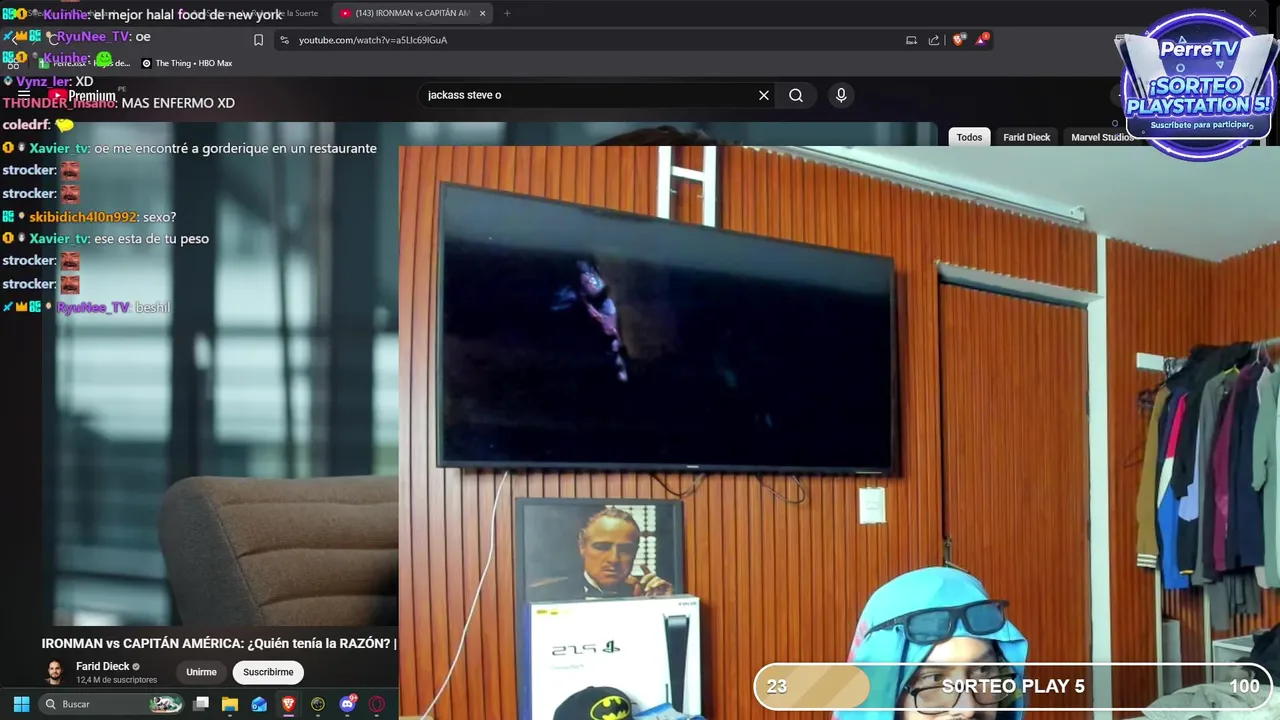
Task: Open the YouTube hamburger guide menu
Action: [24, 95]
